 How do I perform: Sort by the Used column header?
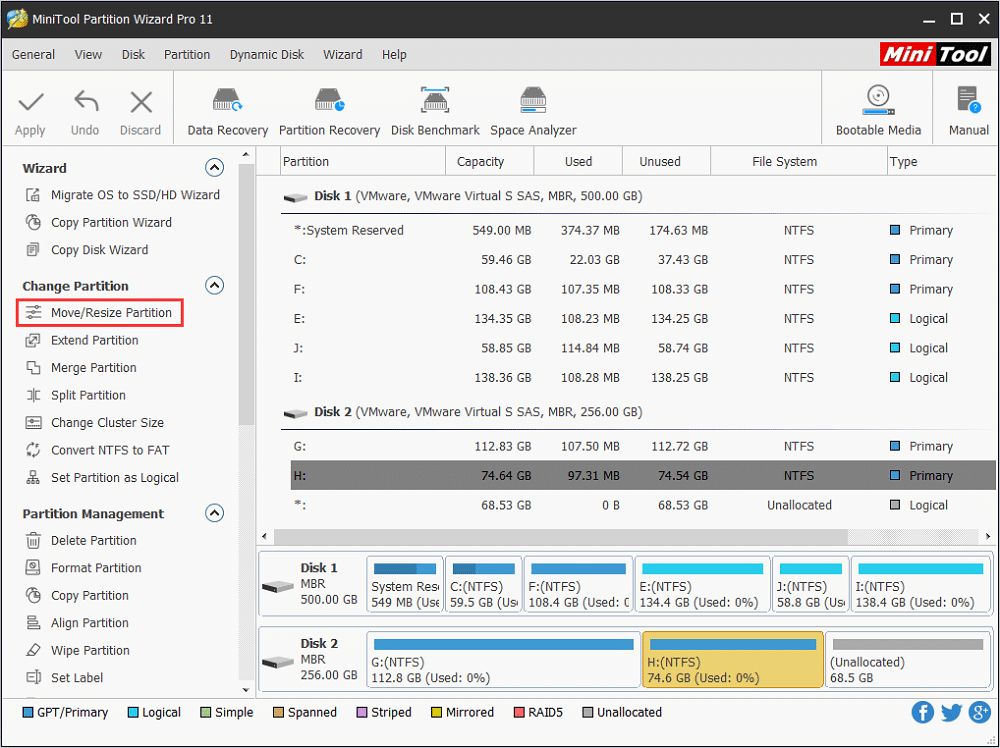[x=578, y=161]
